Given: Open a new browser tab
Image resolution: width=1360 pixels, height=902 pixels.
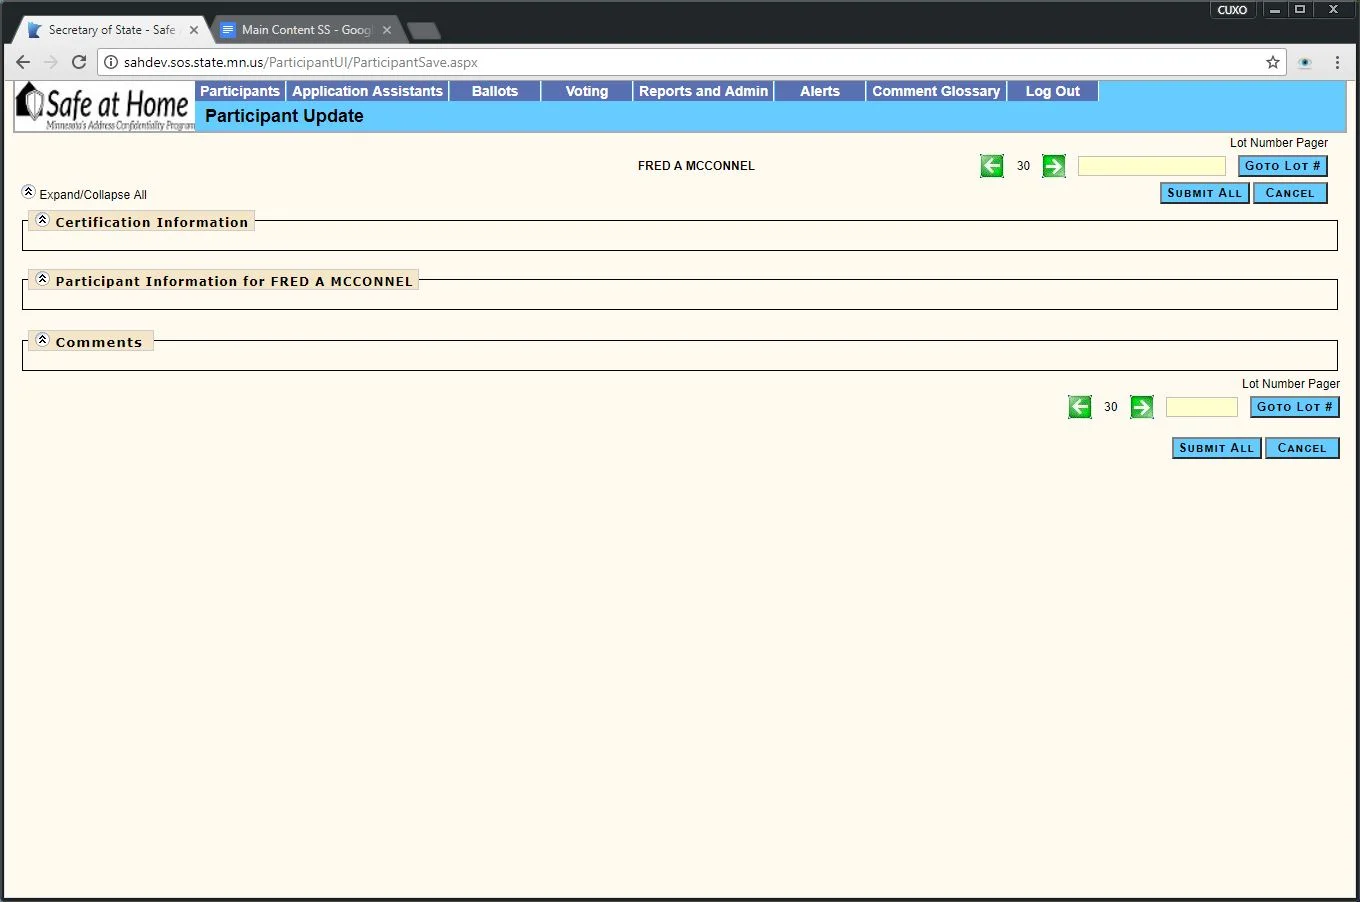Looking at the screenshot, I should (x=424, y=30).
